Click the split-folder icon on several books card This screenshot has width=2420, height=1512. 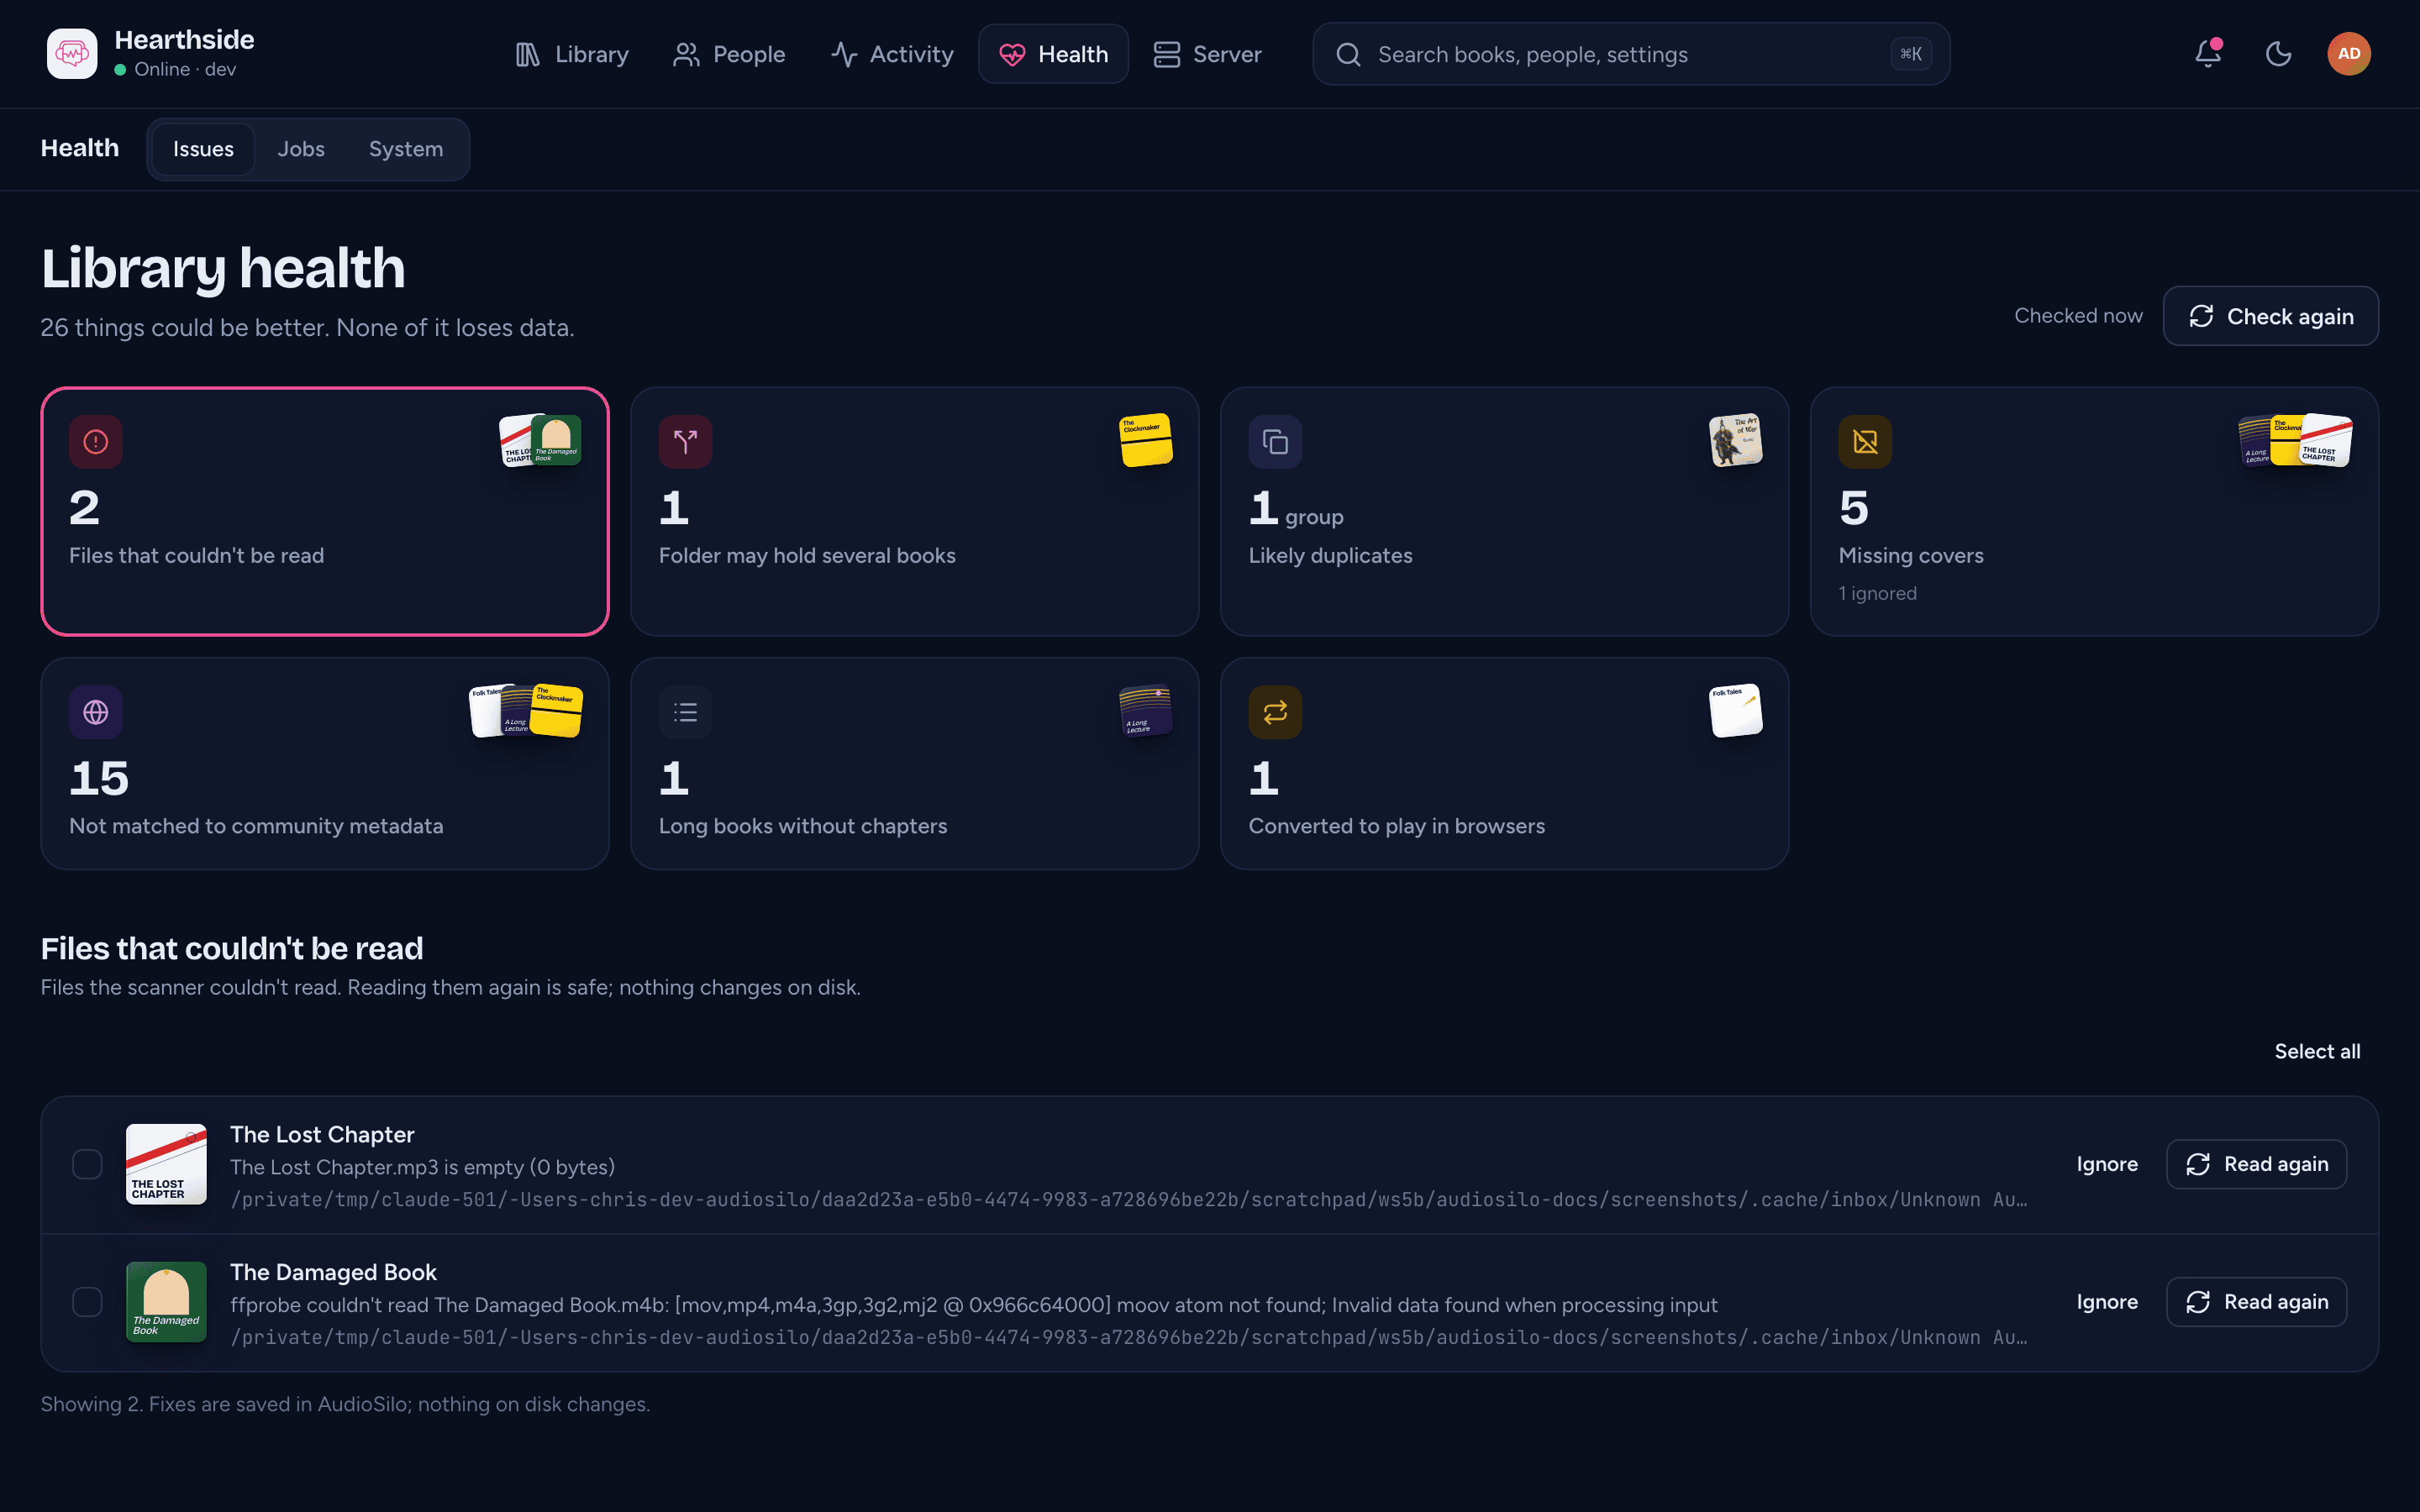click(x=686, y=442)
